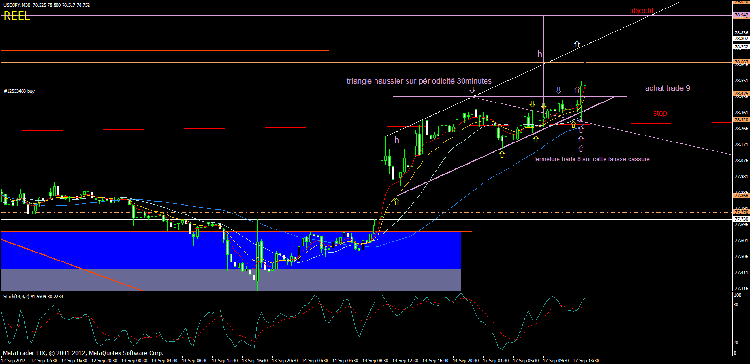Select the red 'fermeture trade' annotation text
The width and height of the screenshot is (750, 364).
[592, 159]
